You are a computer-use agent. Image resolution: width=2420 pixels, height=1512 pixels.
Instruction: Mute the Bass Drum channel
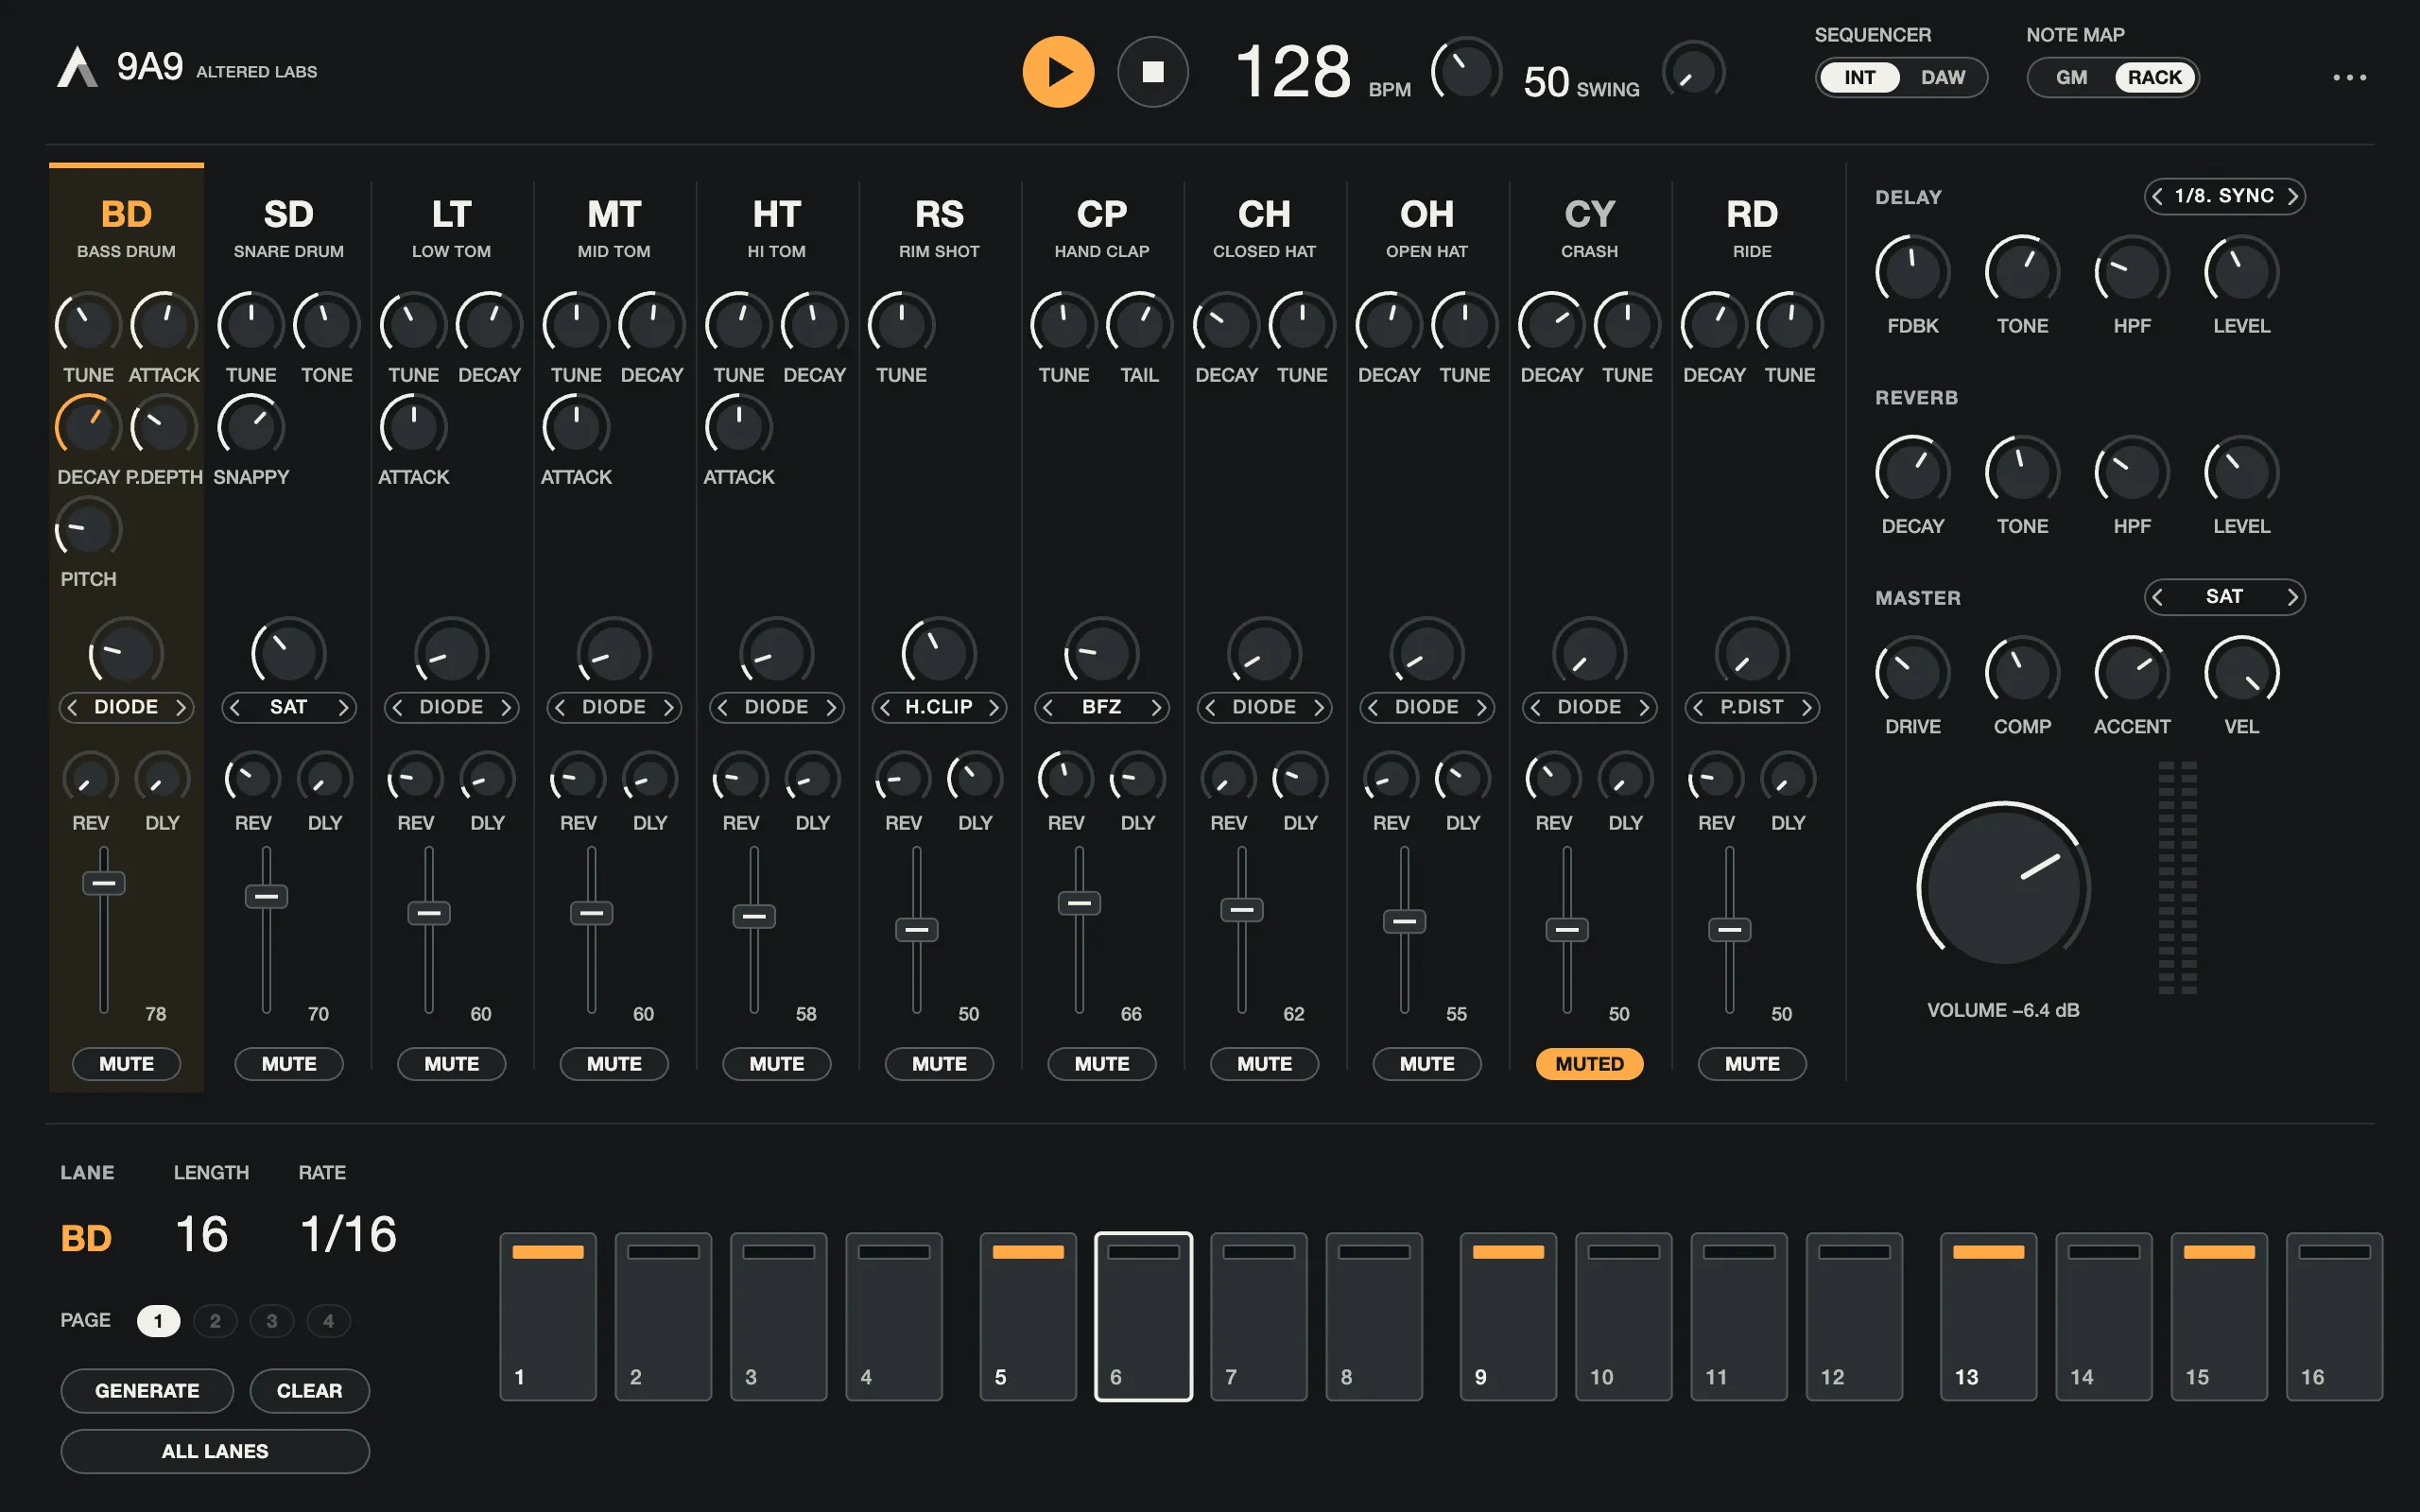point(126,1064)
